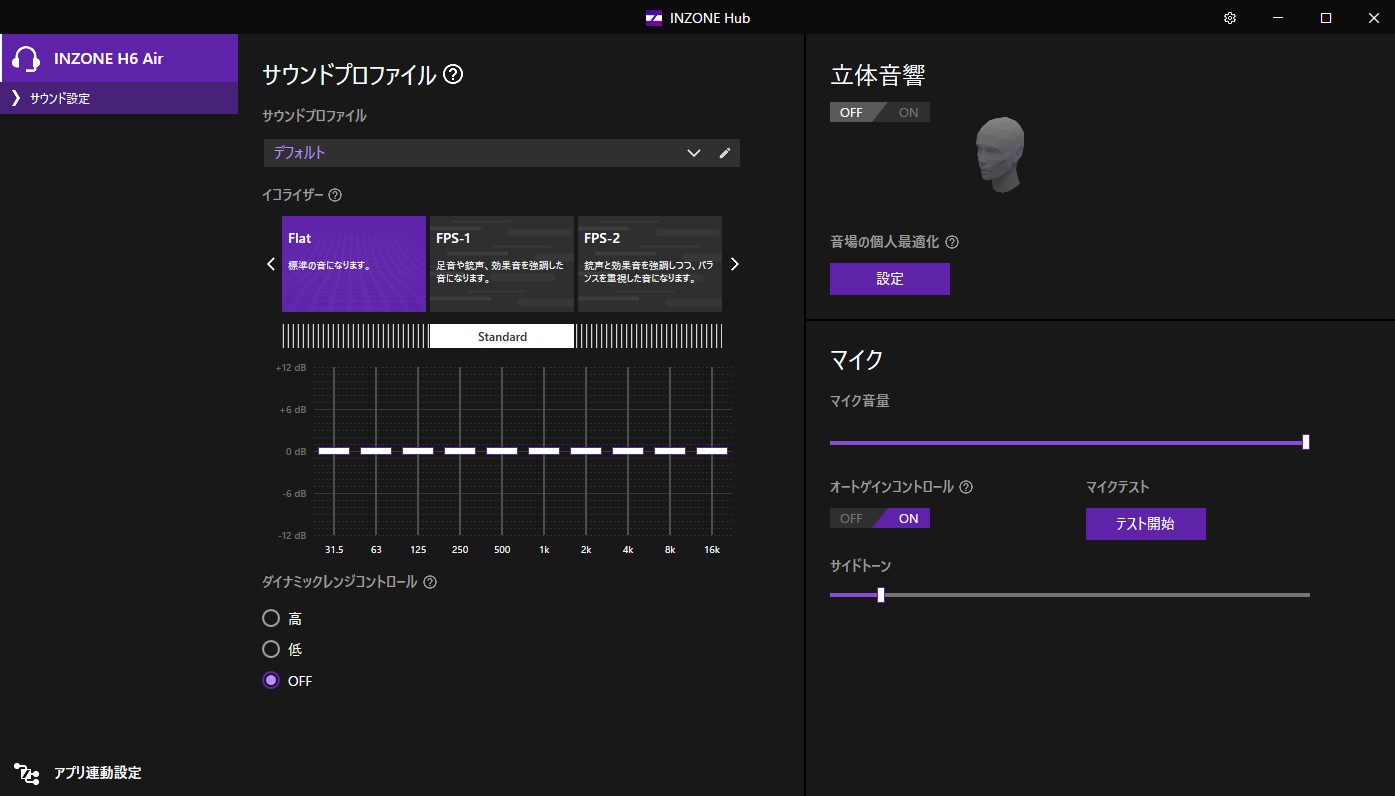
Task: Open アプリ連動設定 via its icon
Action: click(26, 773)
